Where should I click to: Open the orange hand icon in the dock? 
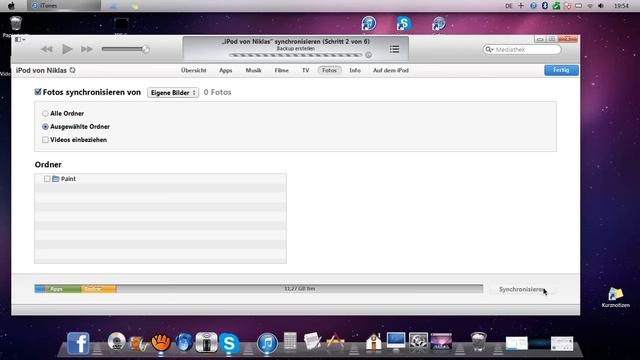(161, 343)
